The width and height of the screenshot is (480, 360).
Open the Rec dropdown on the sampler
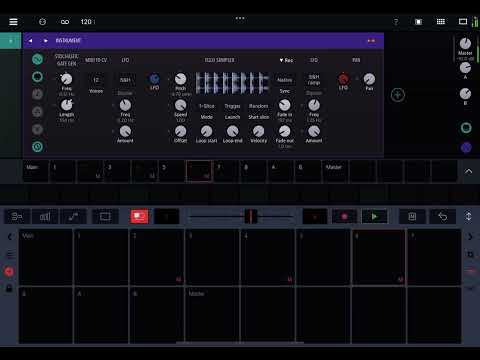click(286, 60)
